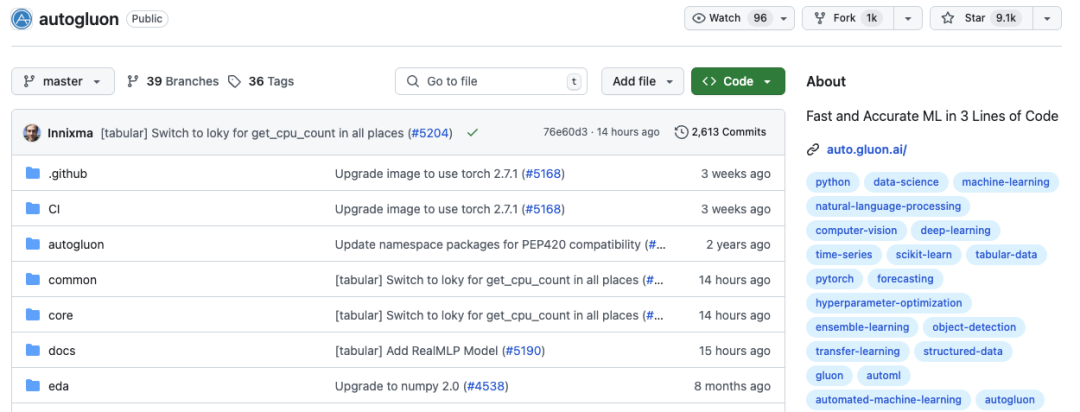Open #5190 RealMLP pull request link
The width and height of the screenshot is (1080, 412).
tap(523, 351)
